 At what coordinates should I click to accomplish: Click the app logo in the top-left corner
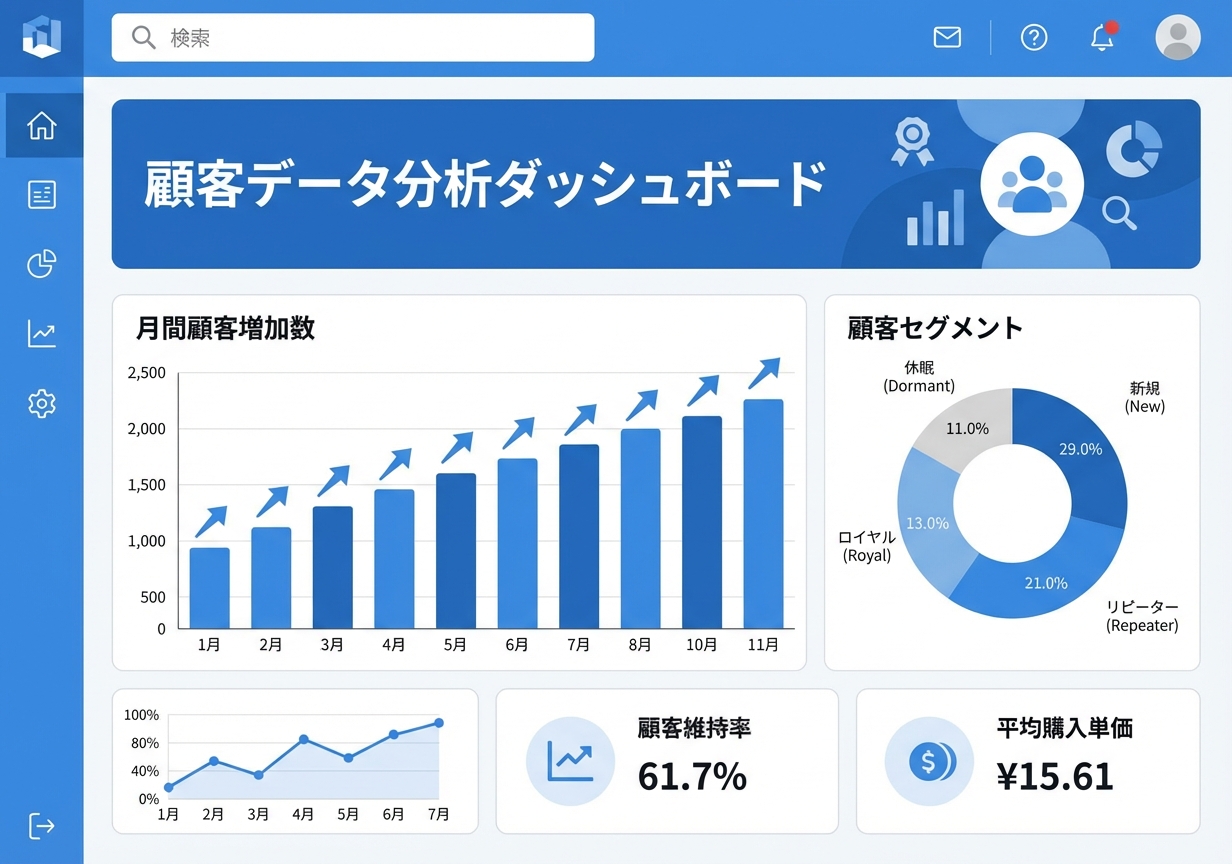click(x=41, y=38)
